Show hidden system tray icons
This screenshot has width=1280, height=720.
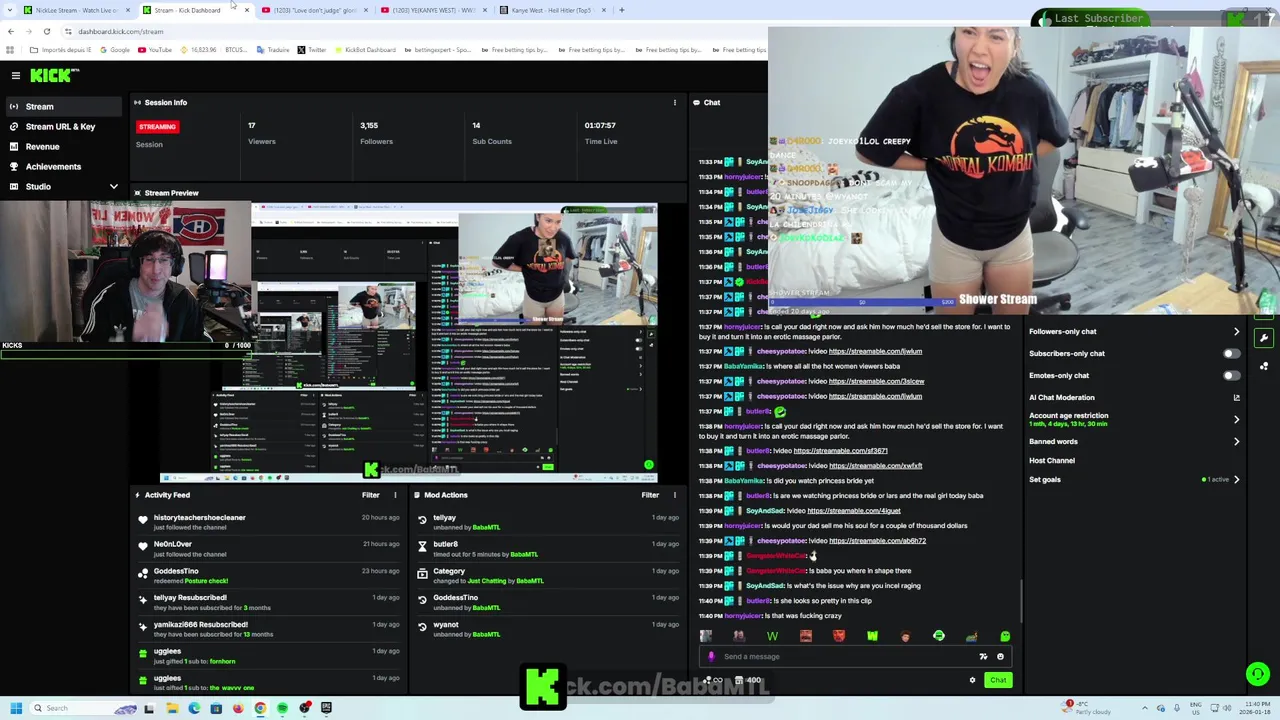click(1146, 708)
